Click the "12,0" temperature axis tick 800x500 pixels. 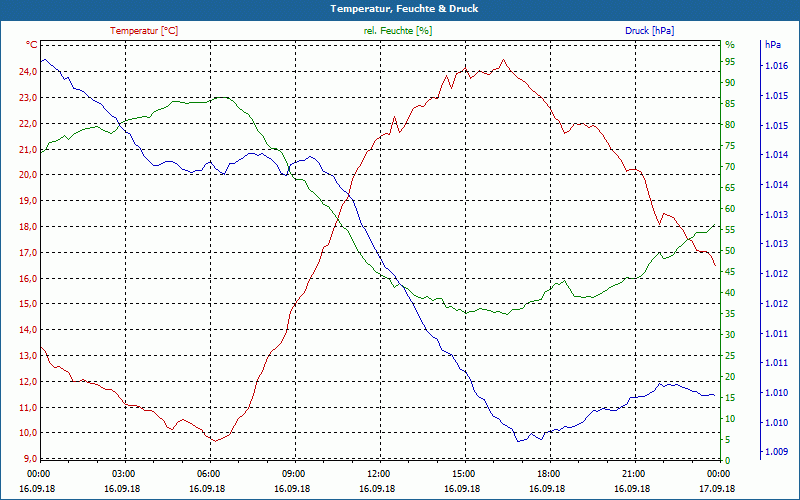(x=28, y=382)
